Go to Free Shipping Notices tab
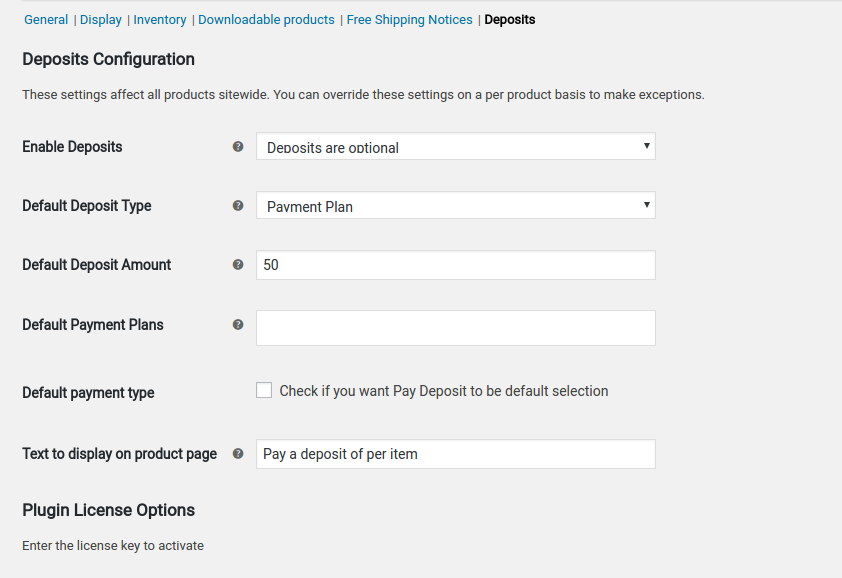Screen dimensions: 842x578 pos(410,20)
